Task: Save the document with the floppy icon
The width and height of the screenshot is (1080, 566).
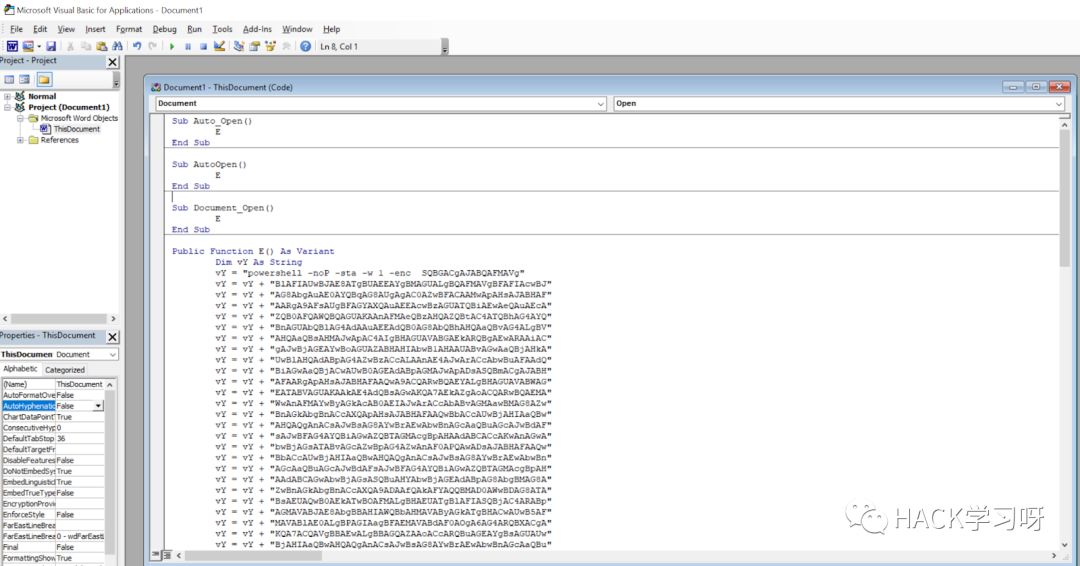Action: click(51, 46)
